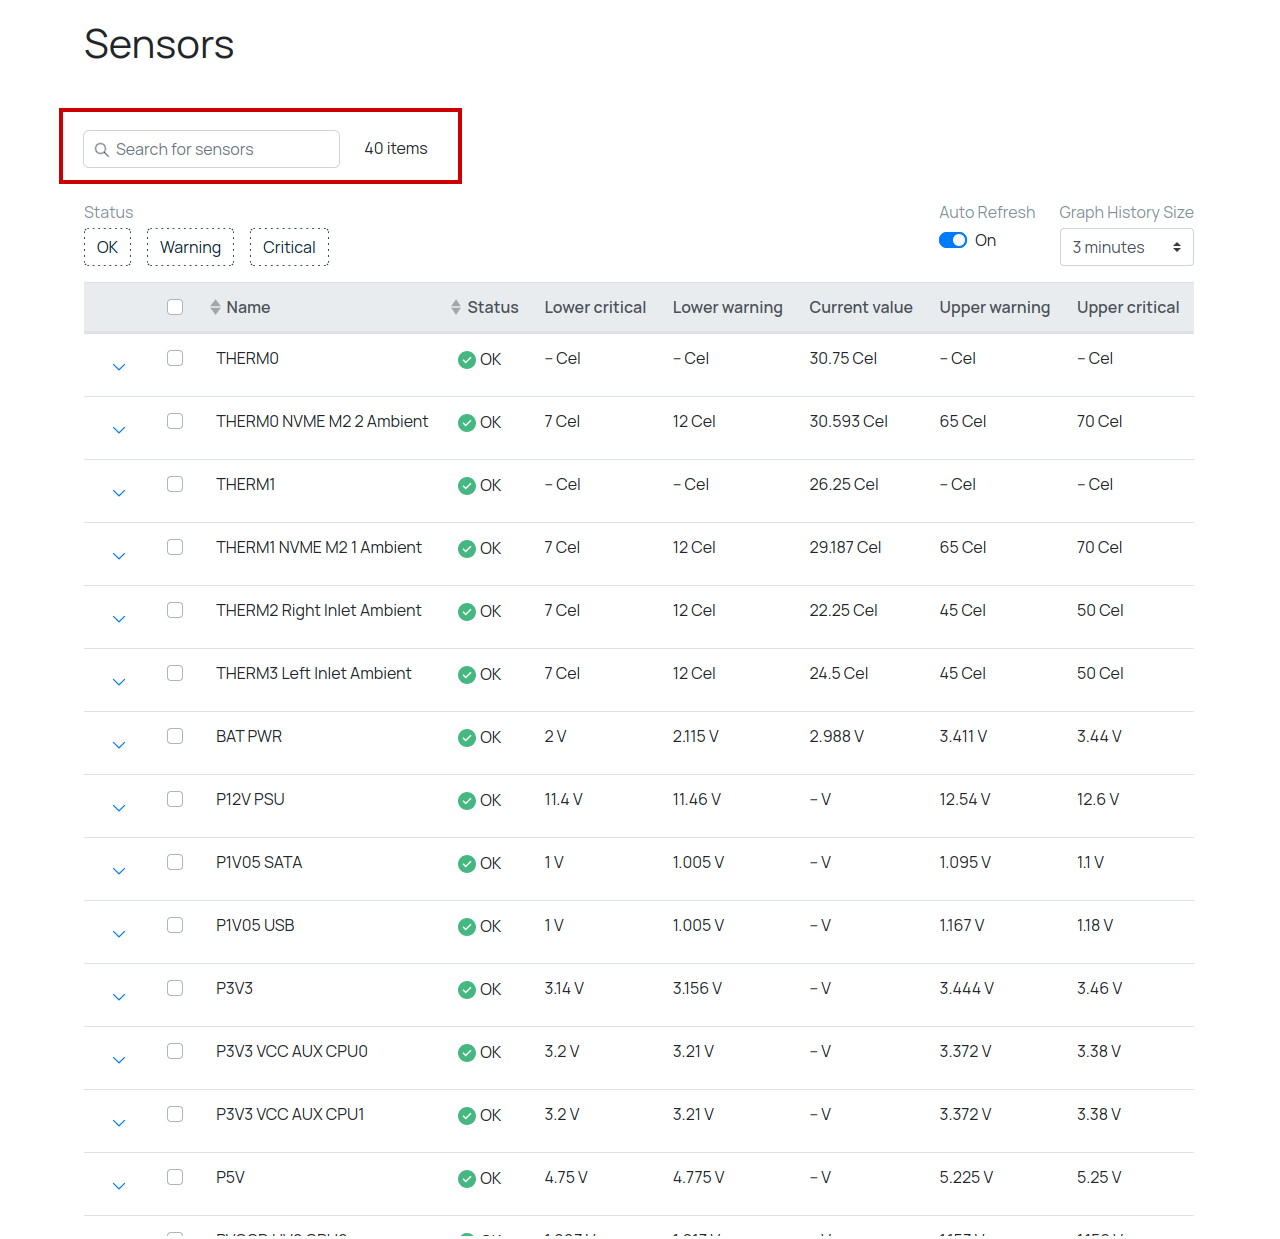Expand details for THERM2 Right Inlet Ambient
Screen dimensions: 1280x1239
(x=119, y=619)
